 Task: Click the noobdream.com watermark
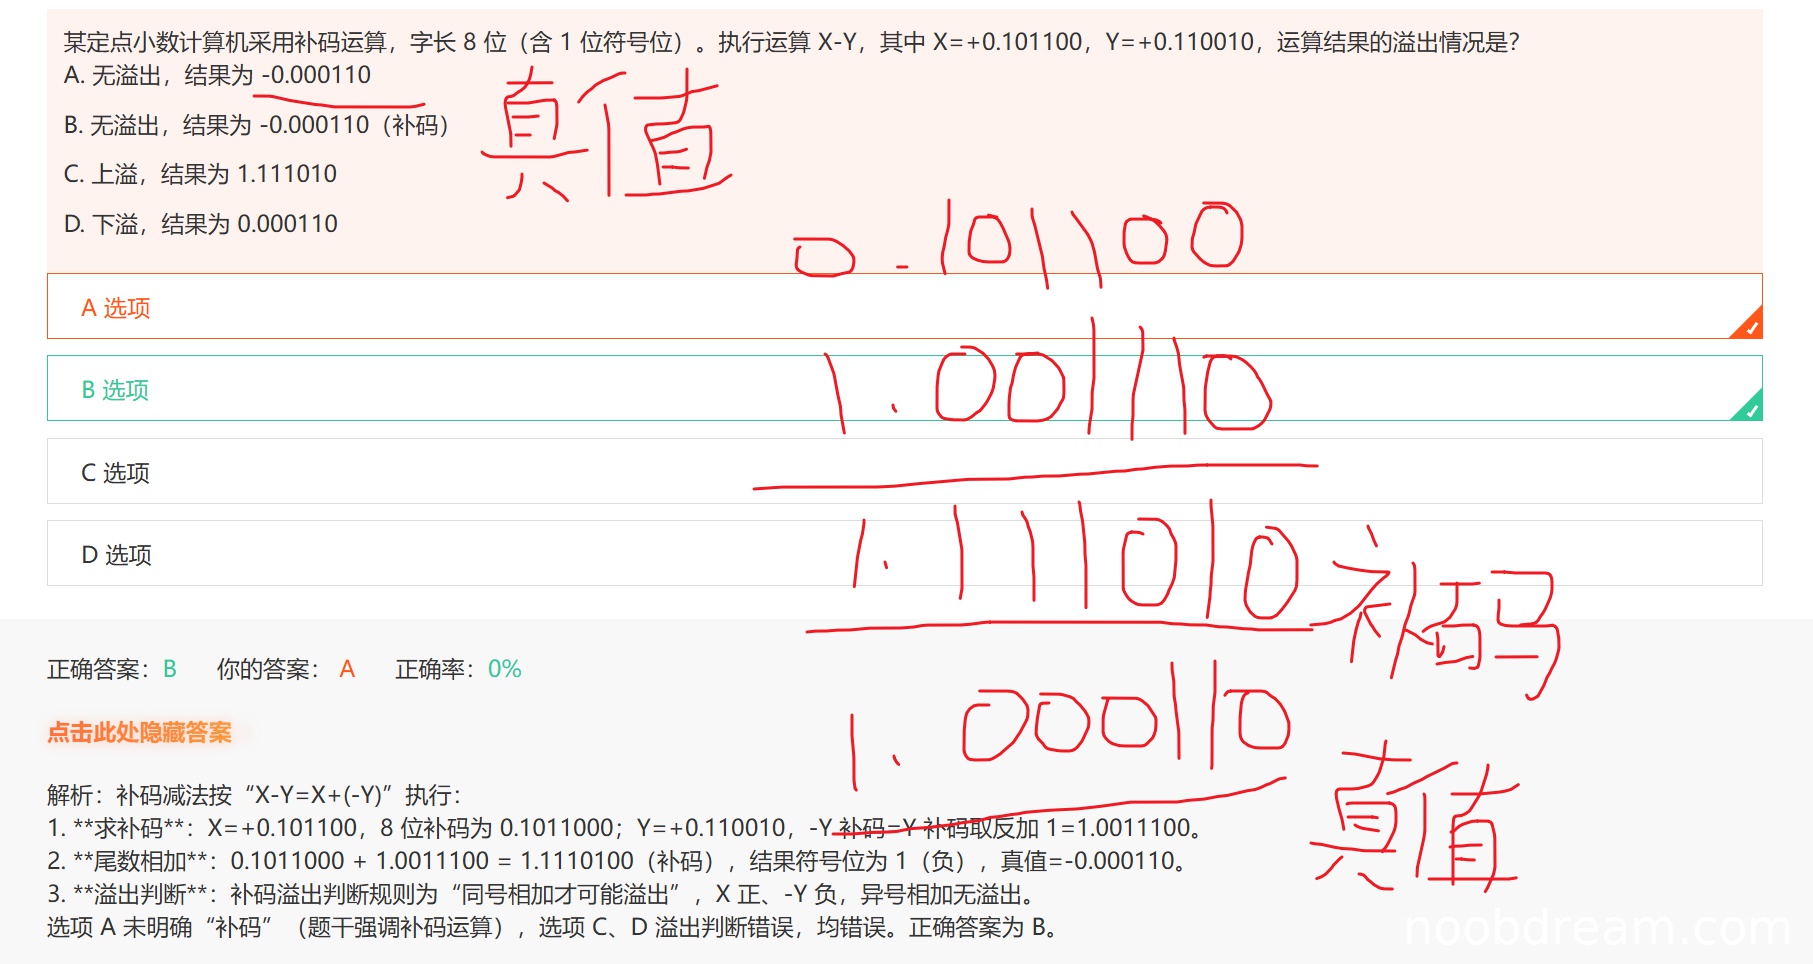tap(1597, 929)
